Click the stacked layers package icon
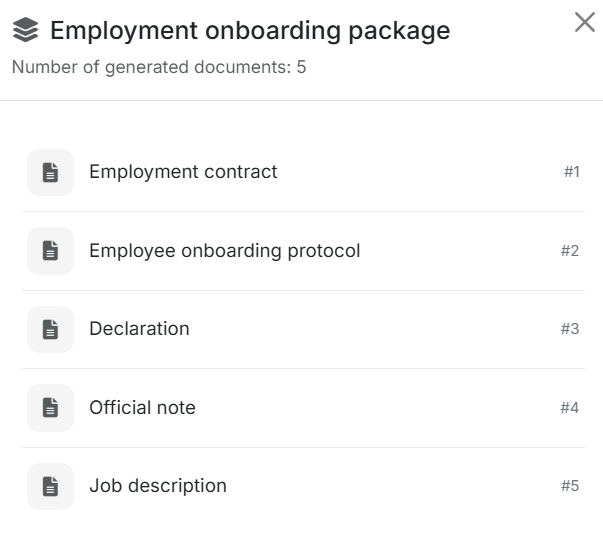 tap(26, 31)
